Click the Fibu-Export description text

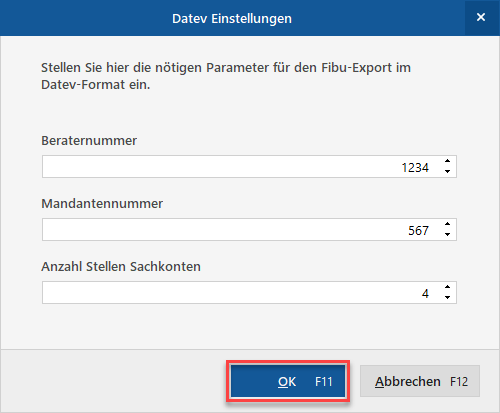(226, 76)
